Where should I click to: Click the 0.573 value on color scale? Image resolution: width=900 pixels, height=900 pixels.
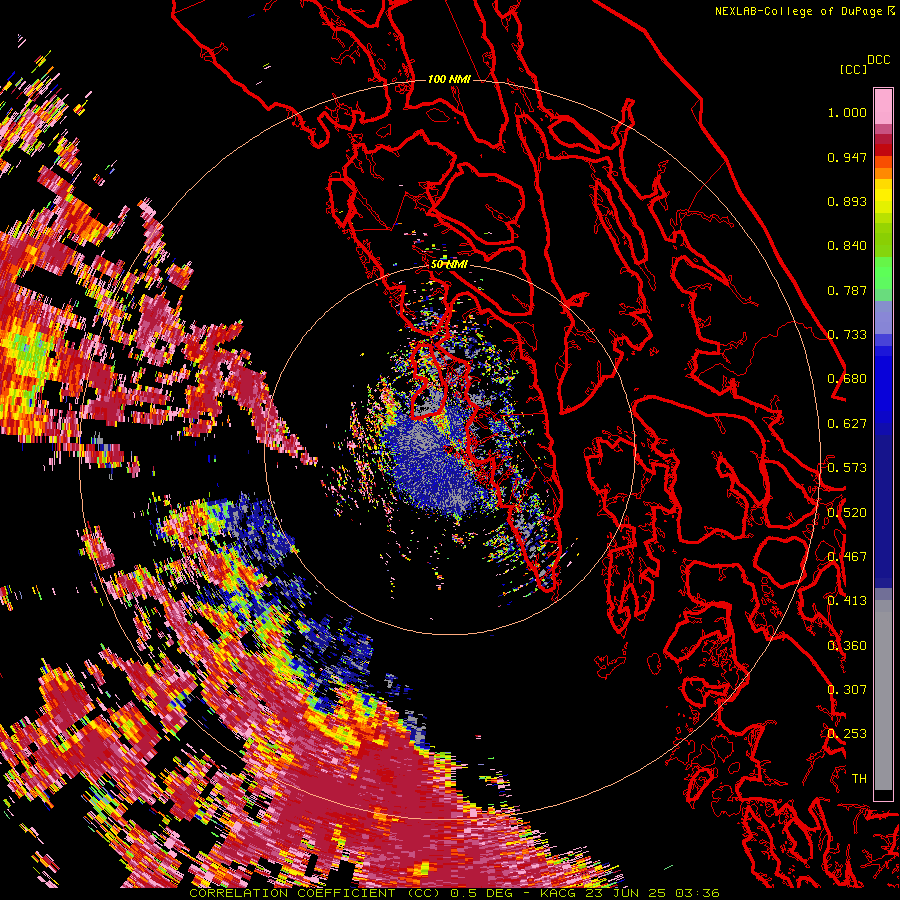(x=847, y=468)
